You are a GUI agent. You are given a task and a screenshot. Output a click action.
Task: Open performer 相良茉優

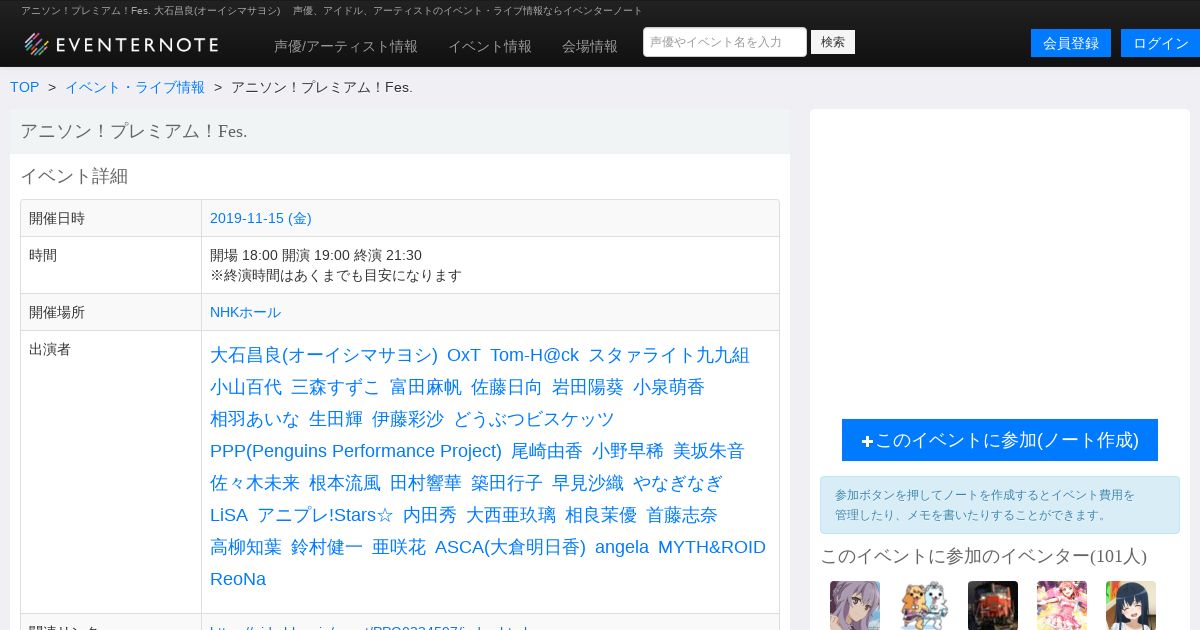pyautogui.click(x=601, y=515)
